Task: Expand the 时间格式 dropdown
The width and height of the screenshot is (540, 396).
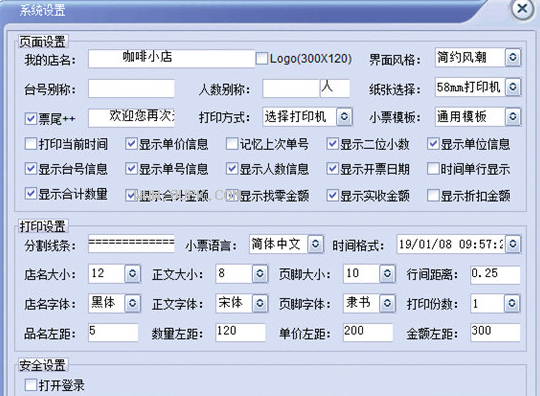Action: (512, 244)
